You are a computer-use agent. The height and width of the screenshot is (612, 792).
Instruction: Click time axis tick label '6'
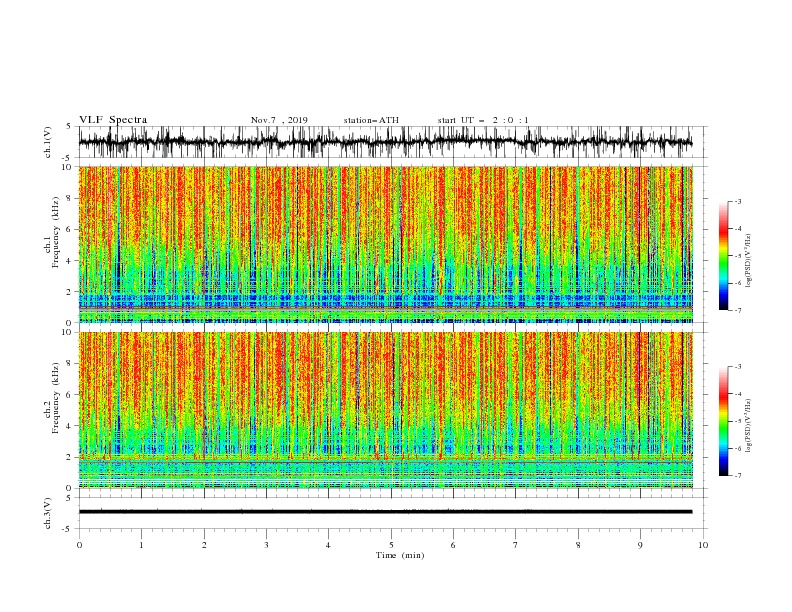[x=453, y=545]
